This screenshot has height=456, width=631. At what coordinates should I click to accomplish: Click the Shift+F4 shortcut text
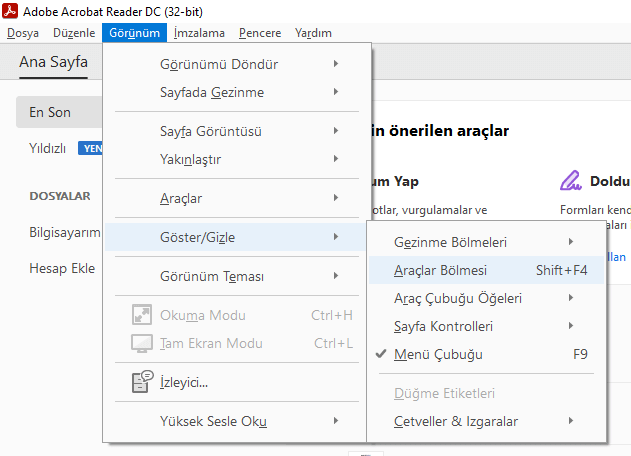click(561, 270)
